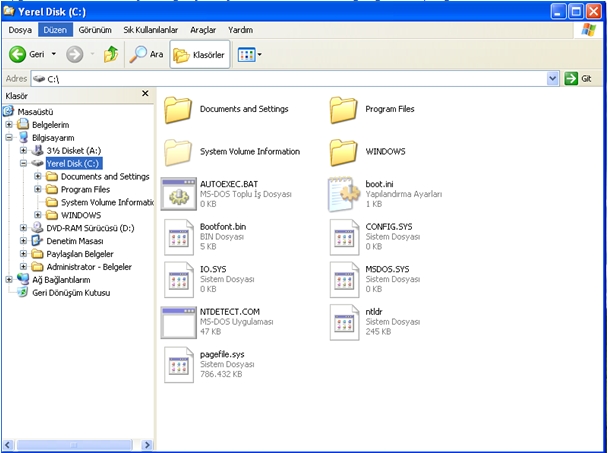This screenshot has width=608, height=453.
Task: Select DVD-RAM Sürücüsü (D:) in tree
Action: click(x=90, y=228)
